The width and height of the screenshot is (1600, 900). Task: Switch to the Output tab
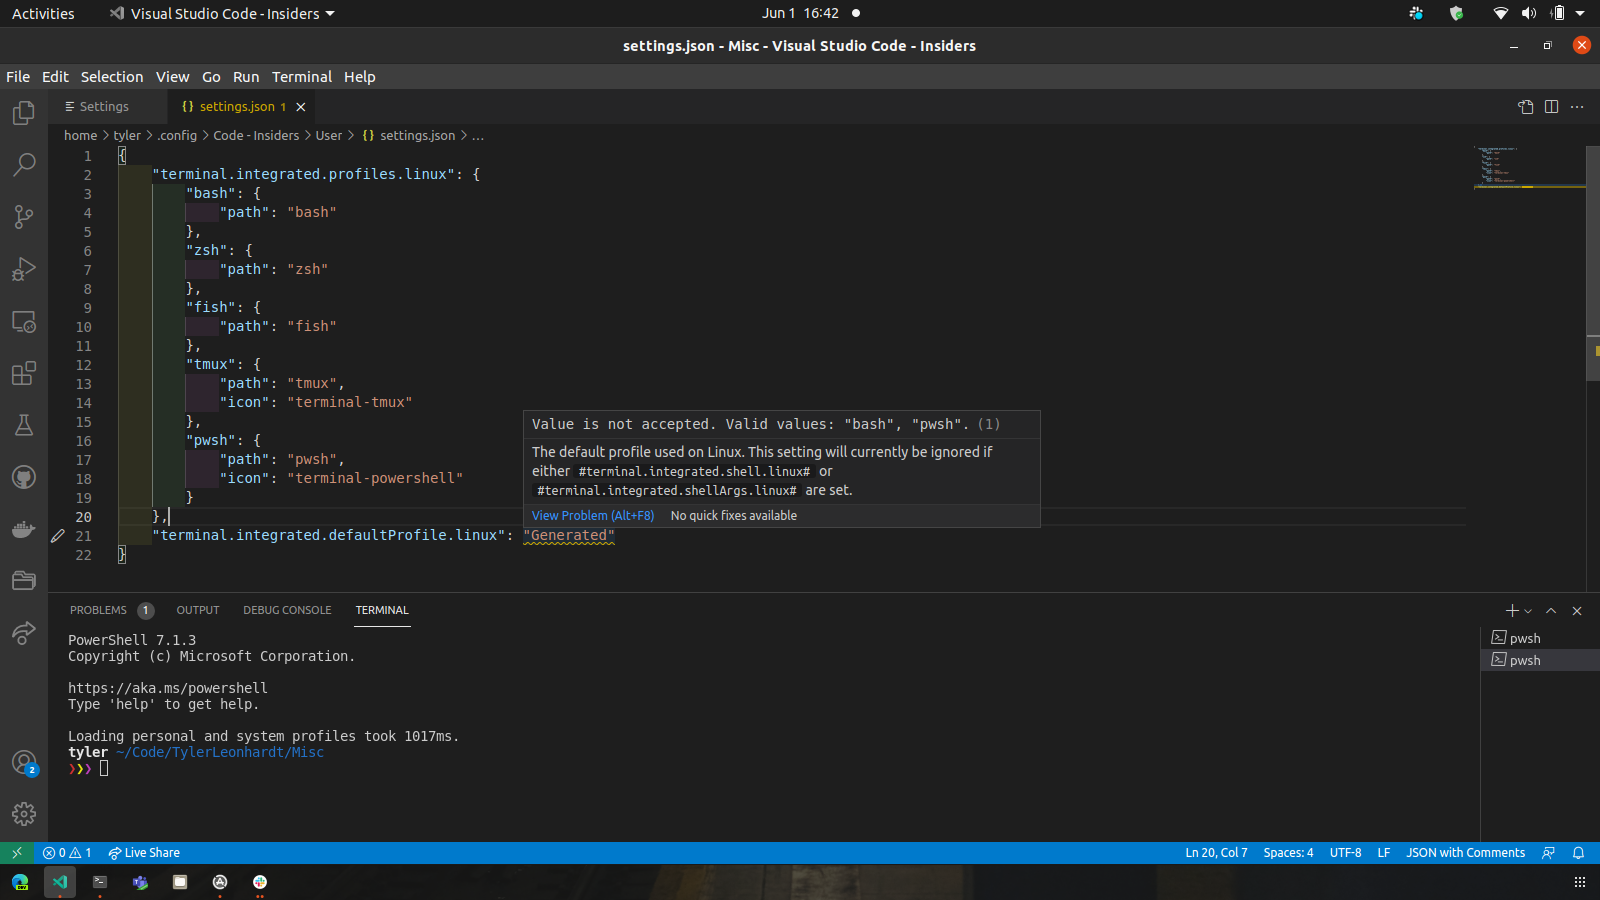pos(197,610)
